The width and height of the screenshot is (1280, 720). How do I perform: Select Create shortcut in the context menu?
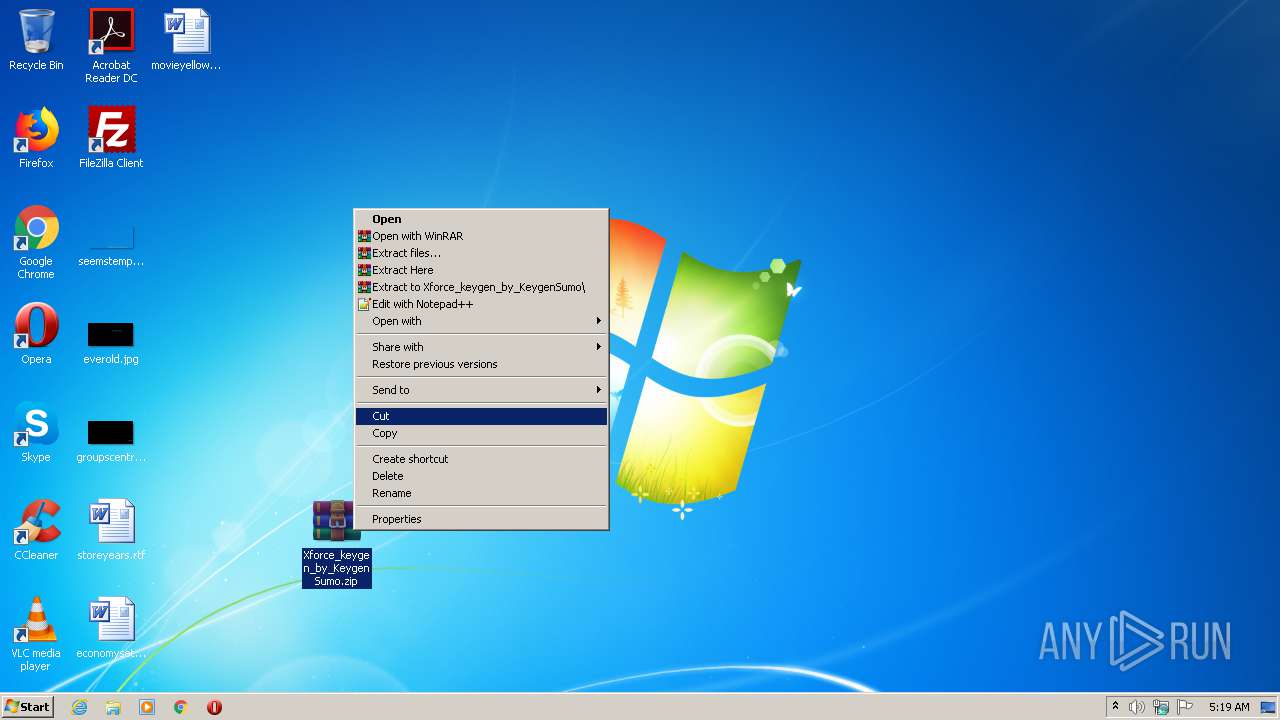(x=481, y=459)
